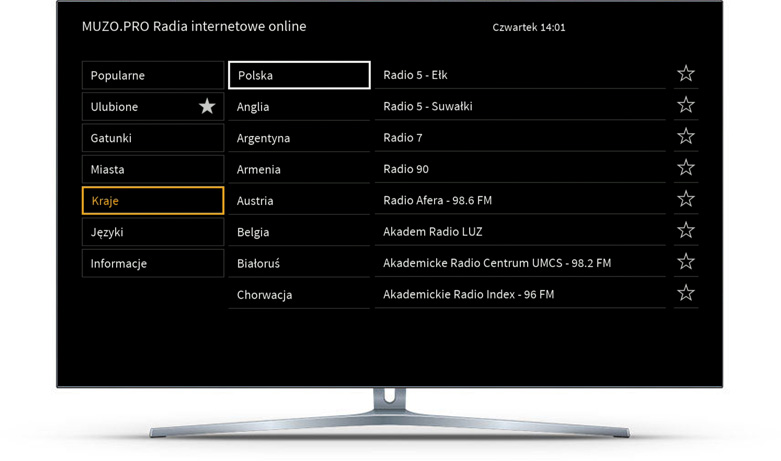Star the Radio 7 station

685,137
